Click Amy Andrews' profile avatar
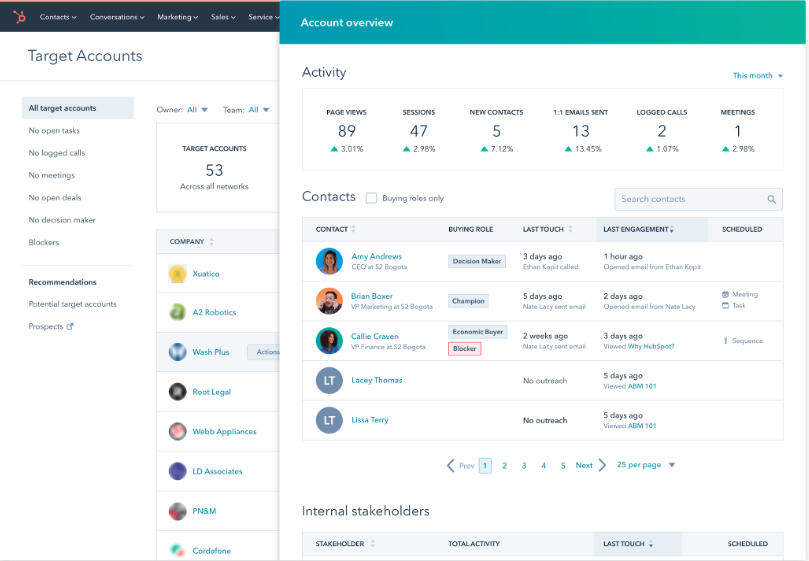Viewport: 809px width, 561px height. pyautogui.click(x=329, y=261)
